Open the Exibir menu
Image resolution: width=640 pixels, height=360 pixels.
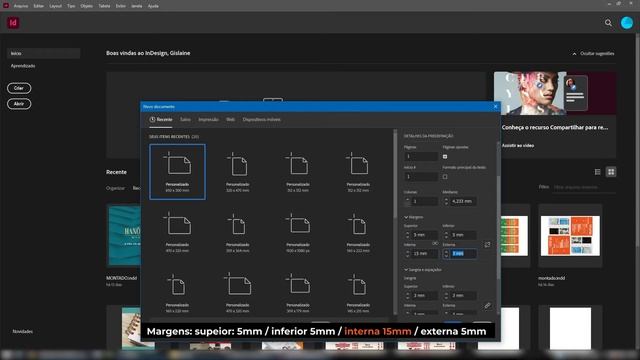point(121,6)
